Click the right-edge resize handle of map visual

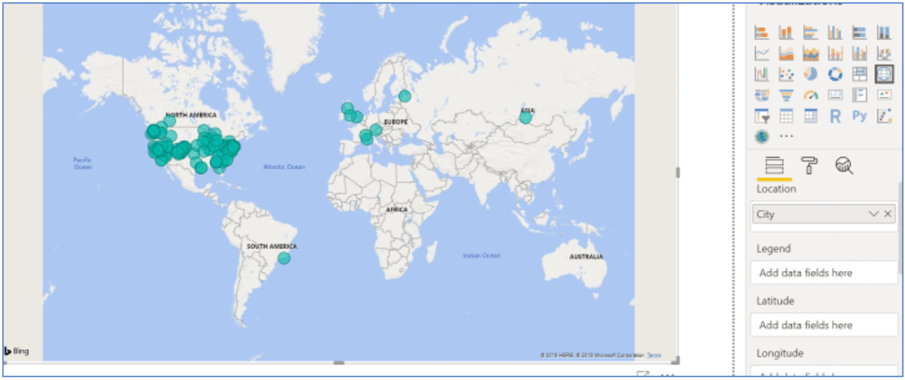pos(678,172)
